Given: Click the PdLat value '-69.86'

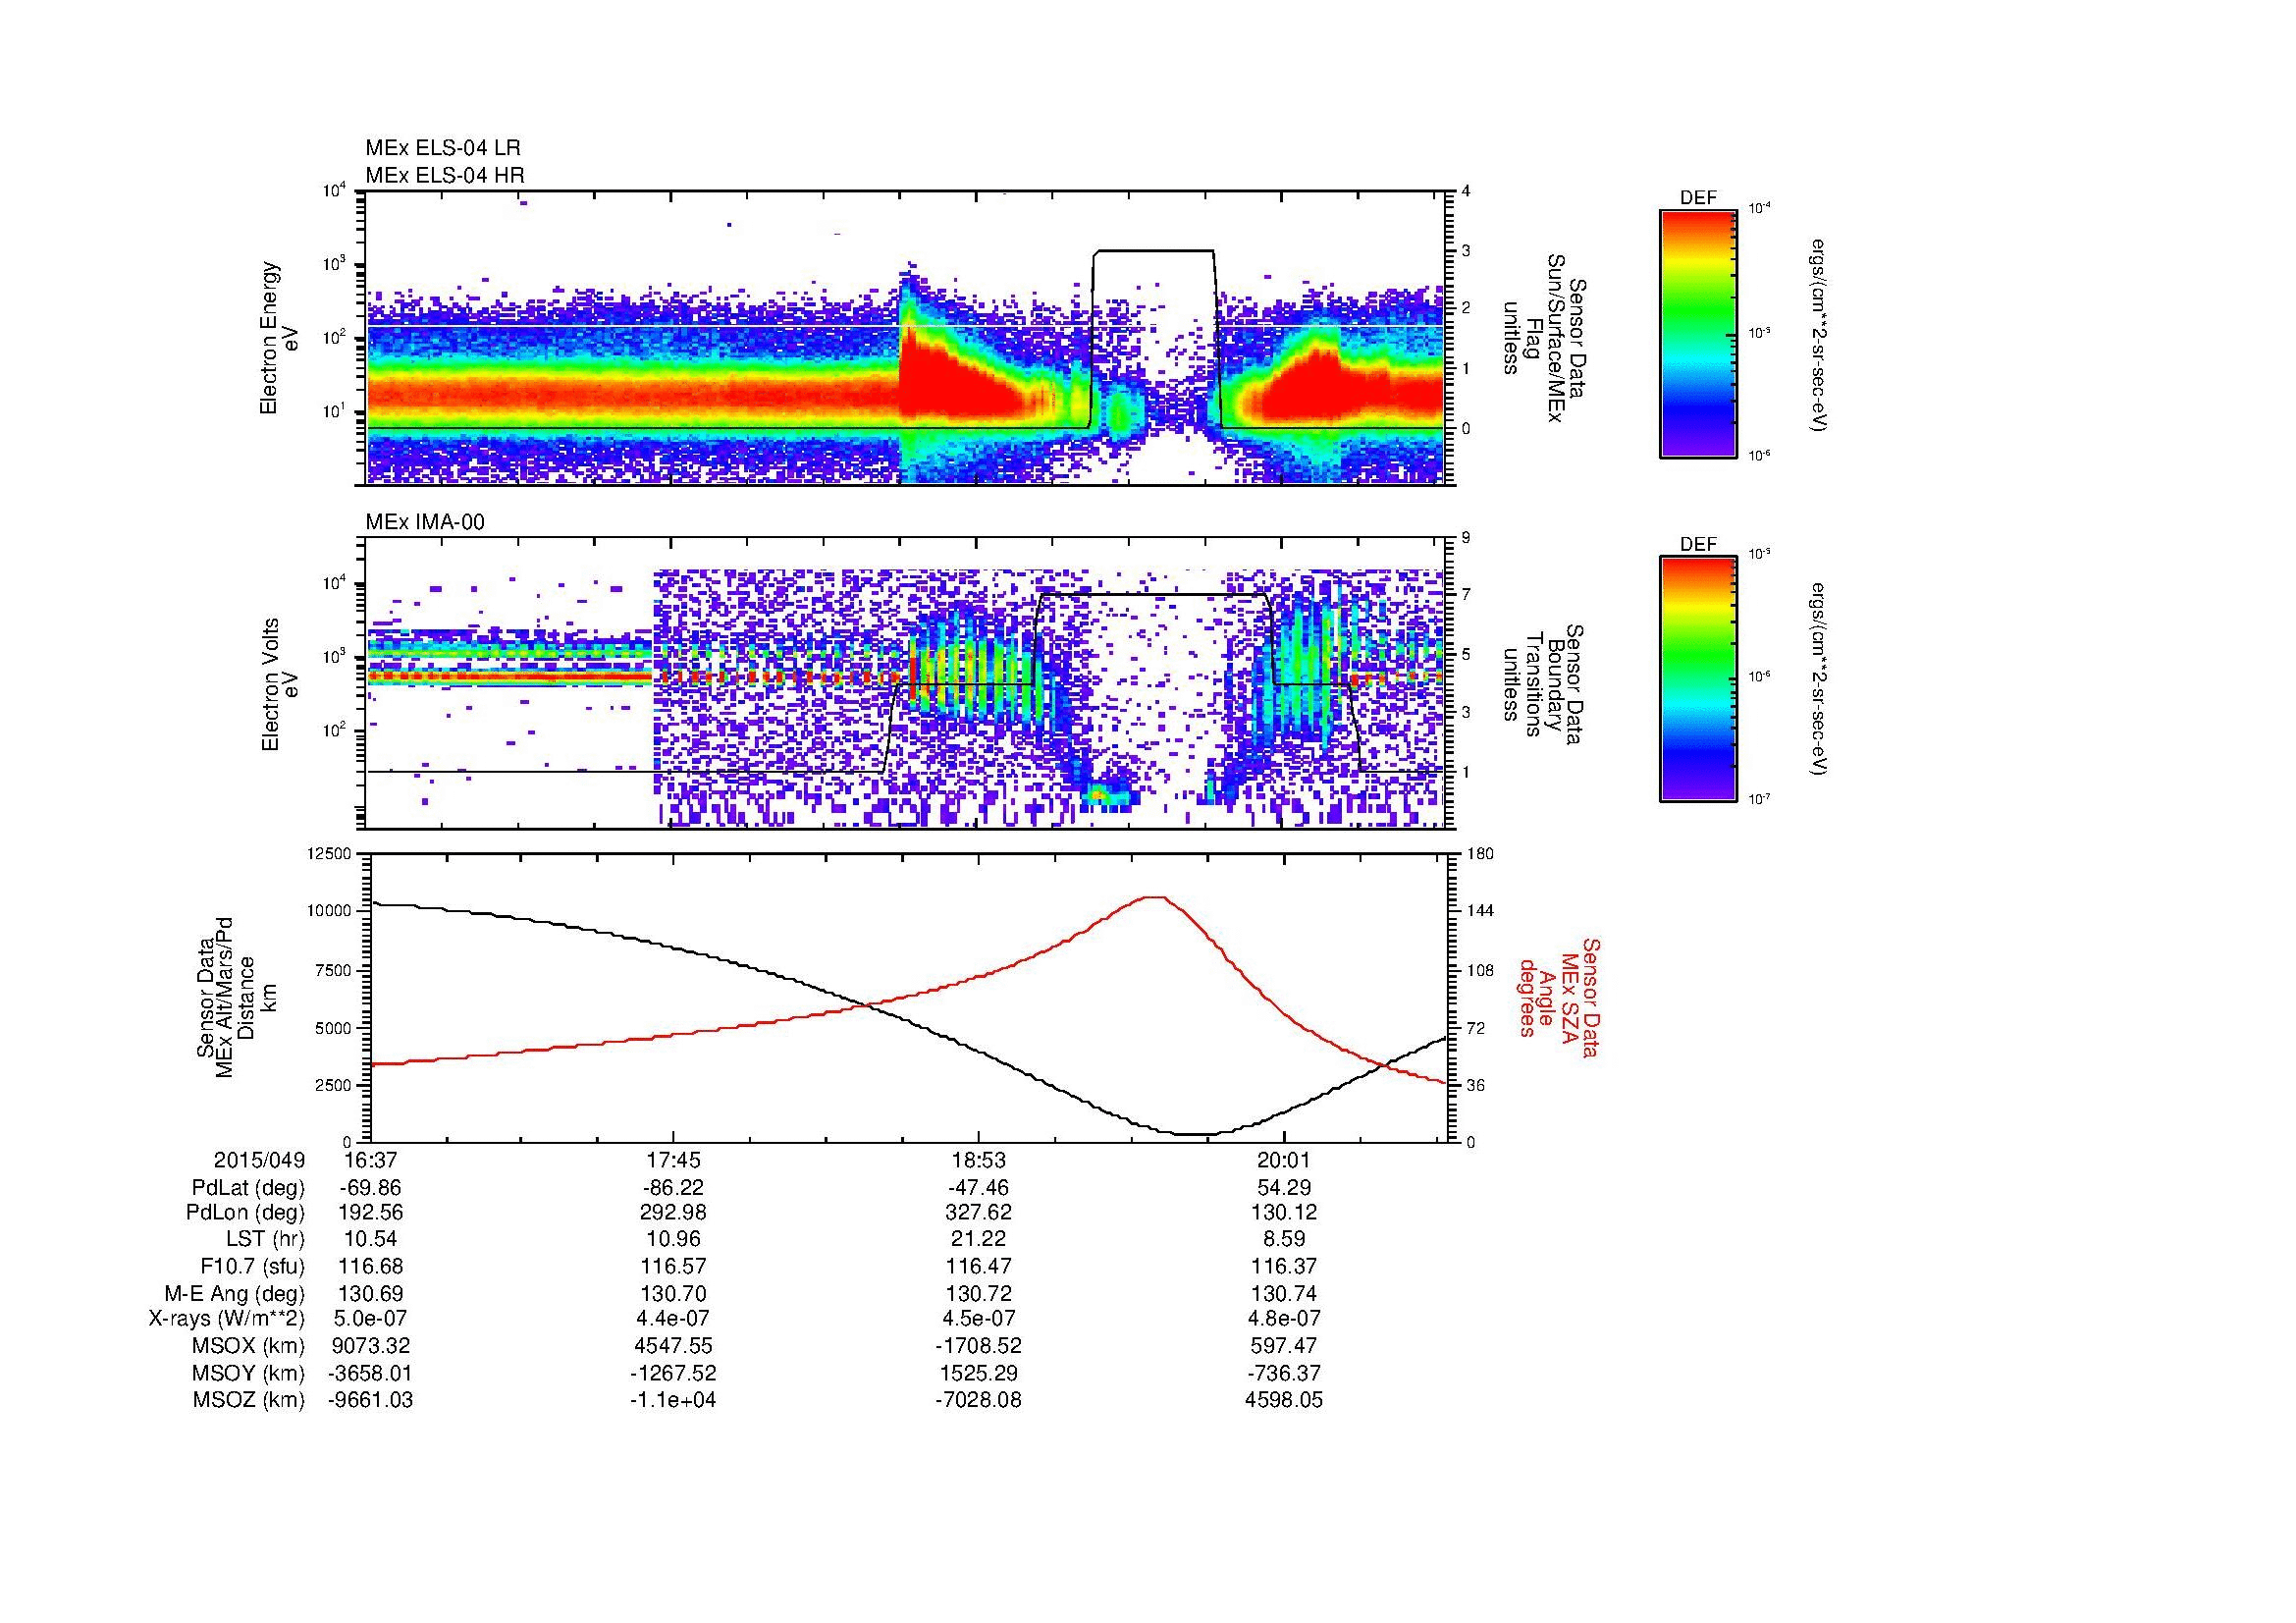Looking at the screenshot, I should pos(371,1188).
